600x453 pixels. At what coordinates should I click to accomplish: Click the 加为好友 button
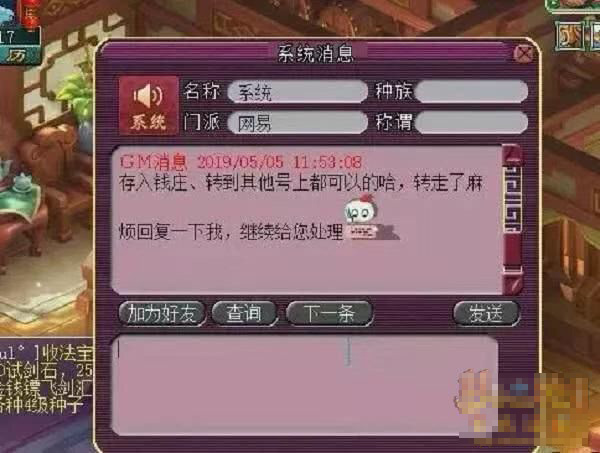point(162,314)
